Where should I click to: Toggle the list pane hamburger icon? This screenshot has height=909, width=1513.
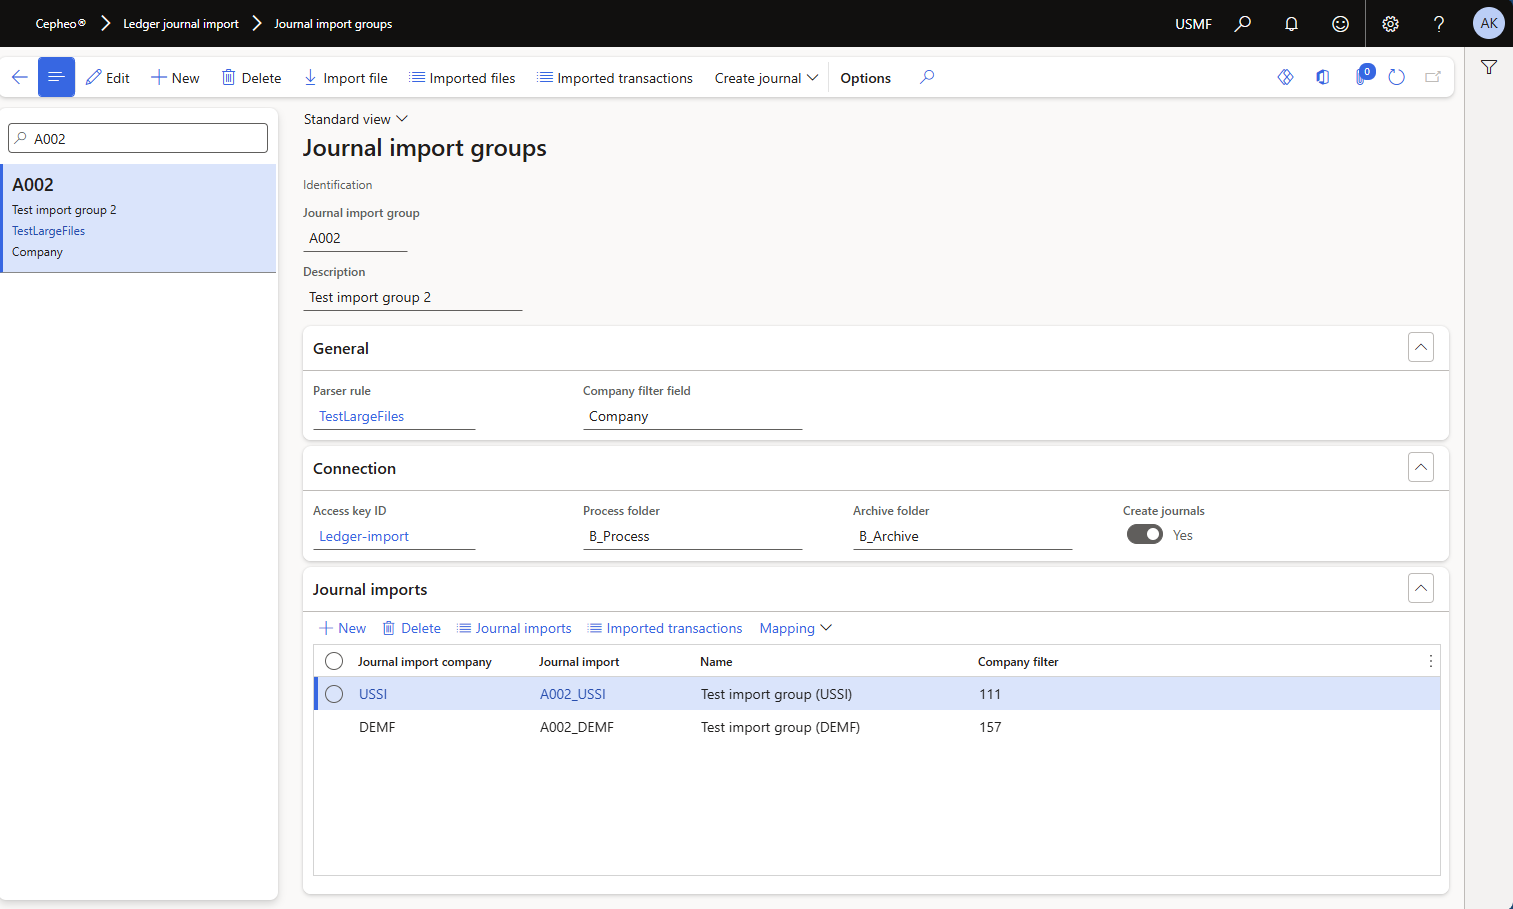pos(56,77)
